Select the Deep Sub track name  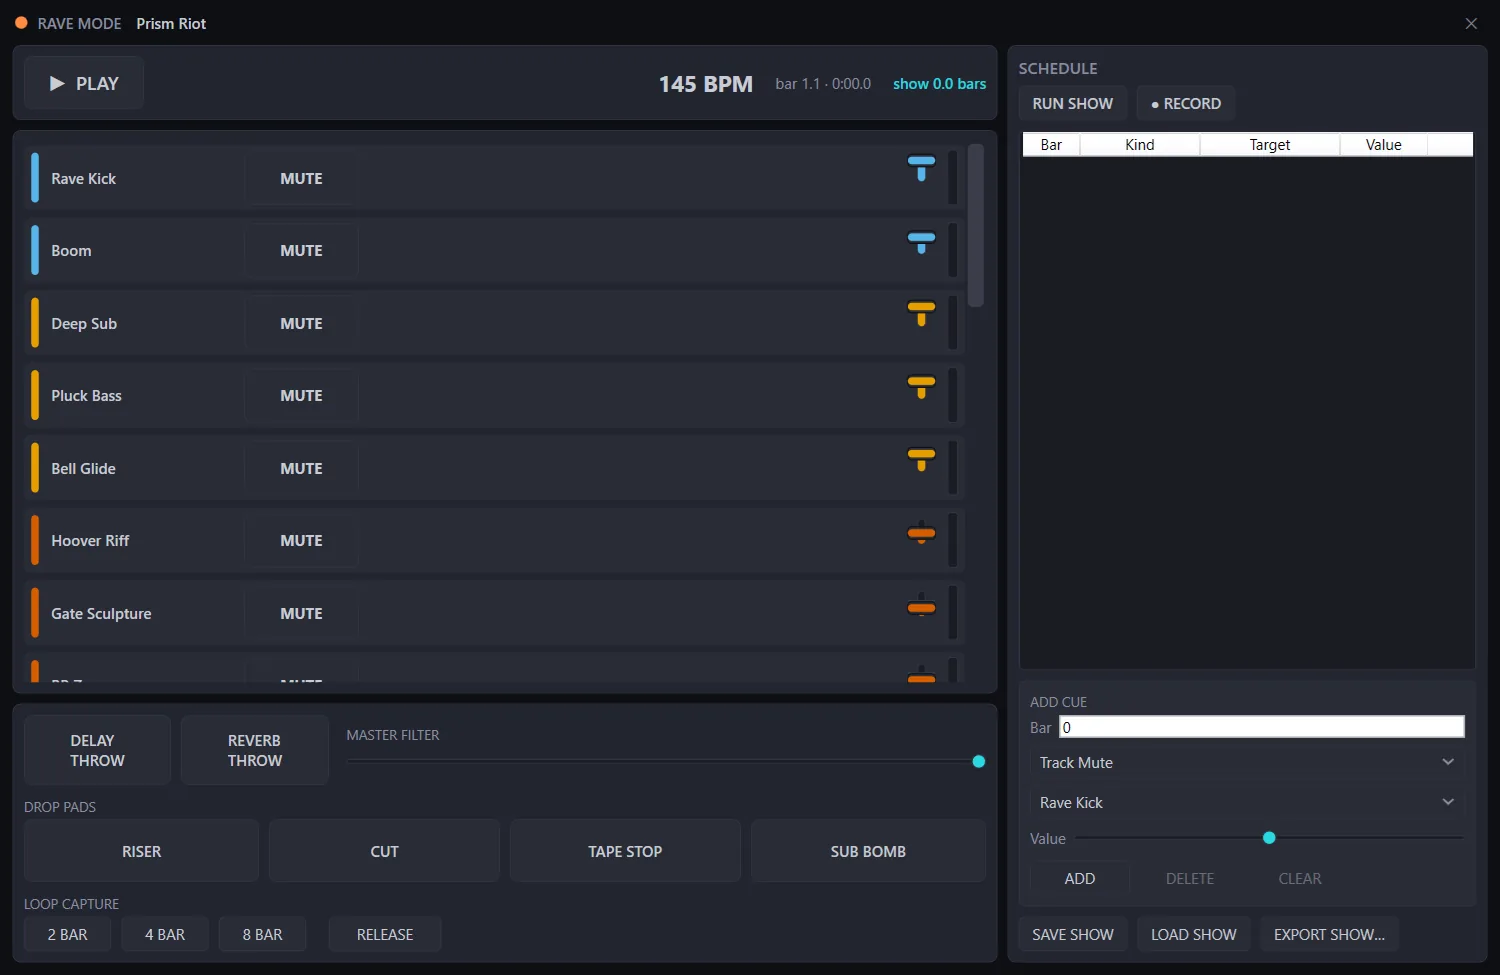tap(84, 323)
